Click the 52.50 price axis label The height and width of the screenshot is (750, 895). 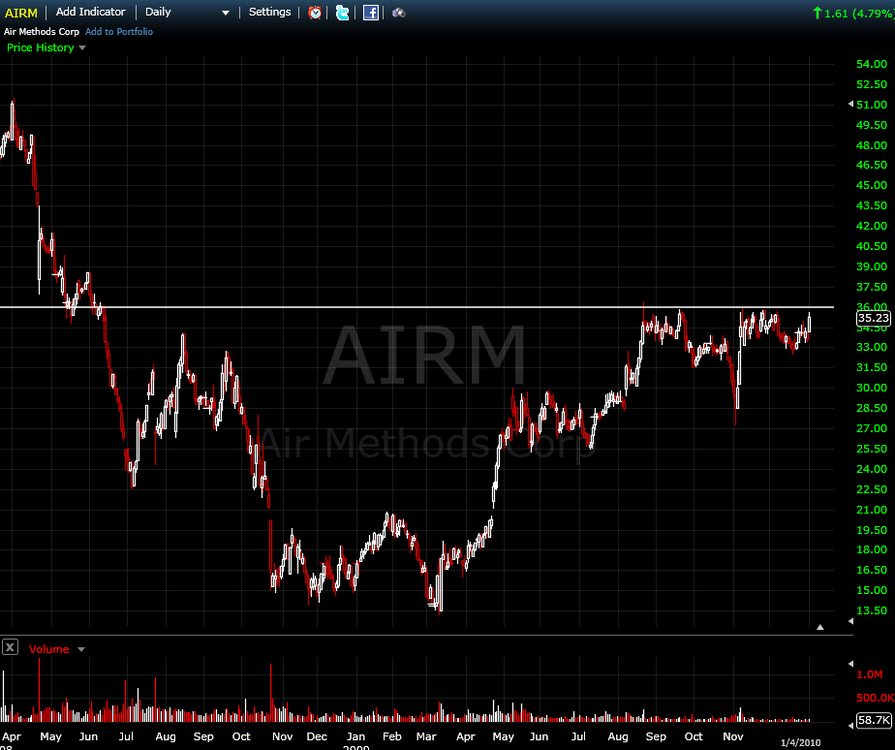pos(872,84)
